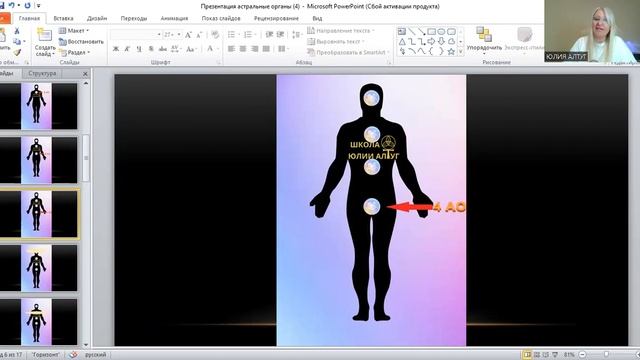Select the fourth chakra circle on slide
The height and width of the screenshot is (360, 640).
[371, 206]
